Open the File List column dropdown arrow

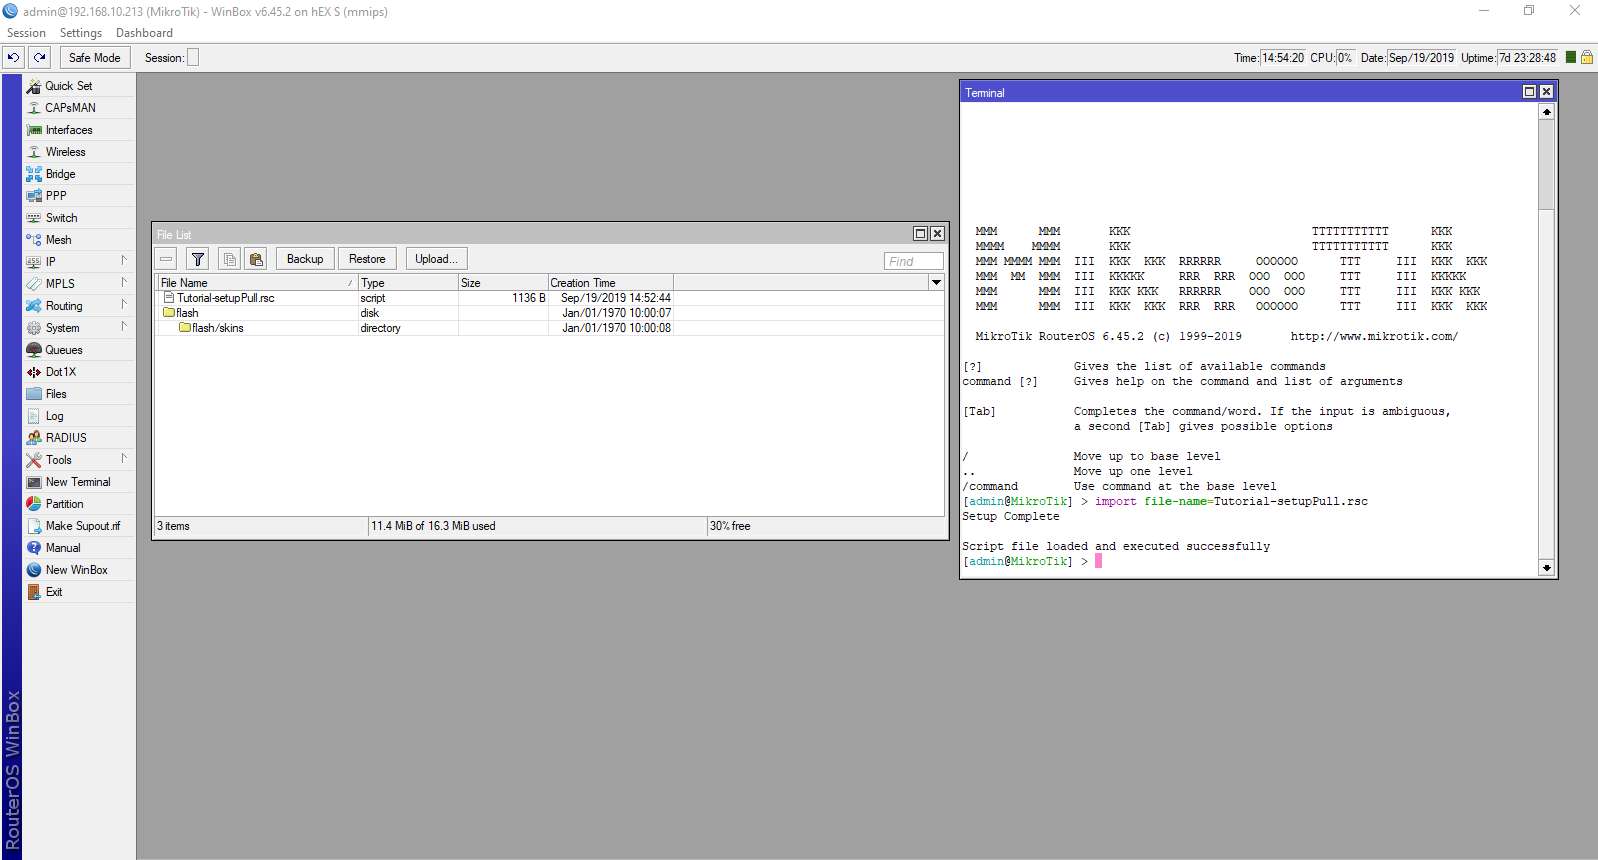(936, 283)
